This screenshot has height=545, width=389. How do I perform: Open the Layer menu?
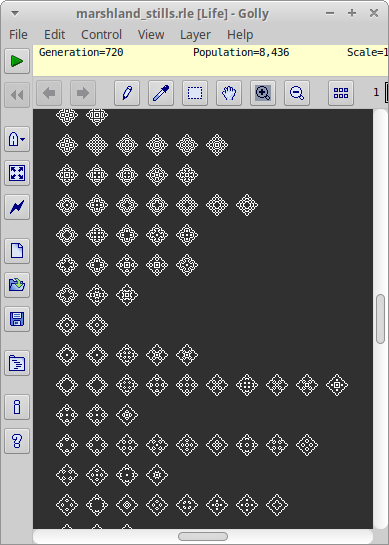[195, 34]
